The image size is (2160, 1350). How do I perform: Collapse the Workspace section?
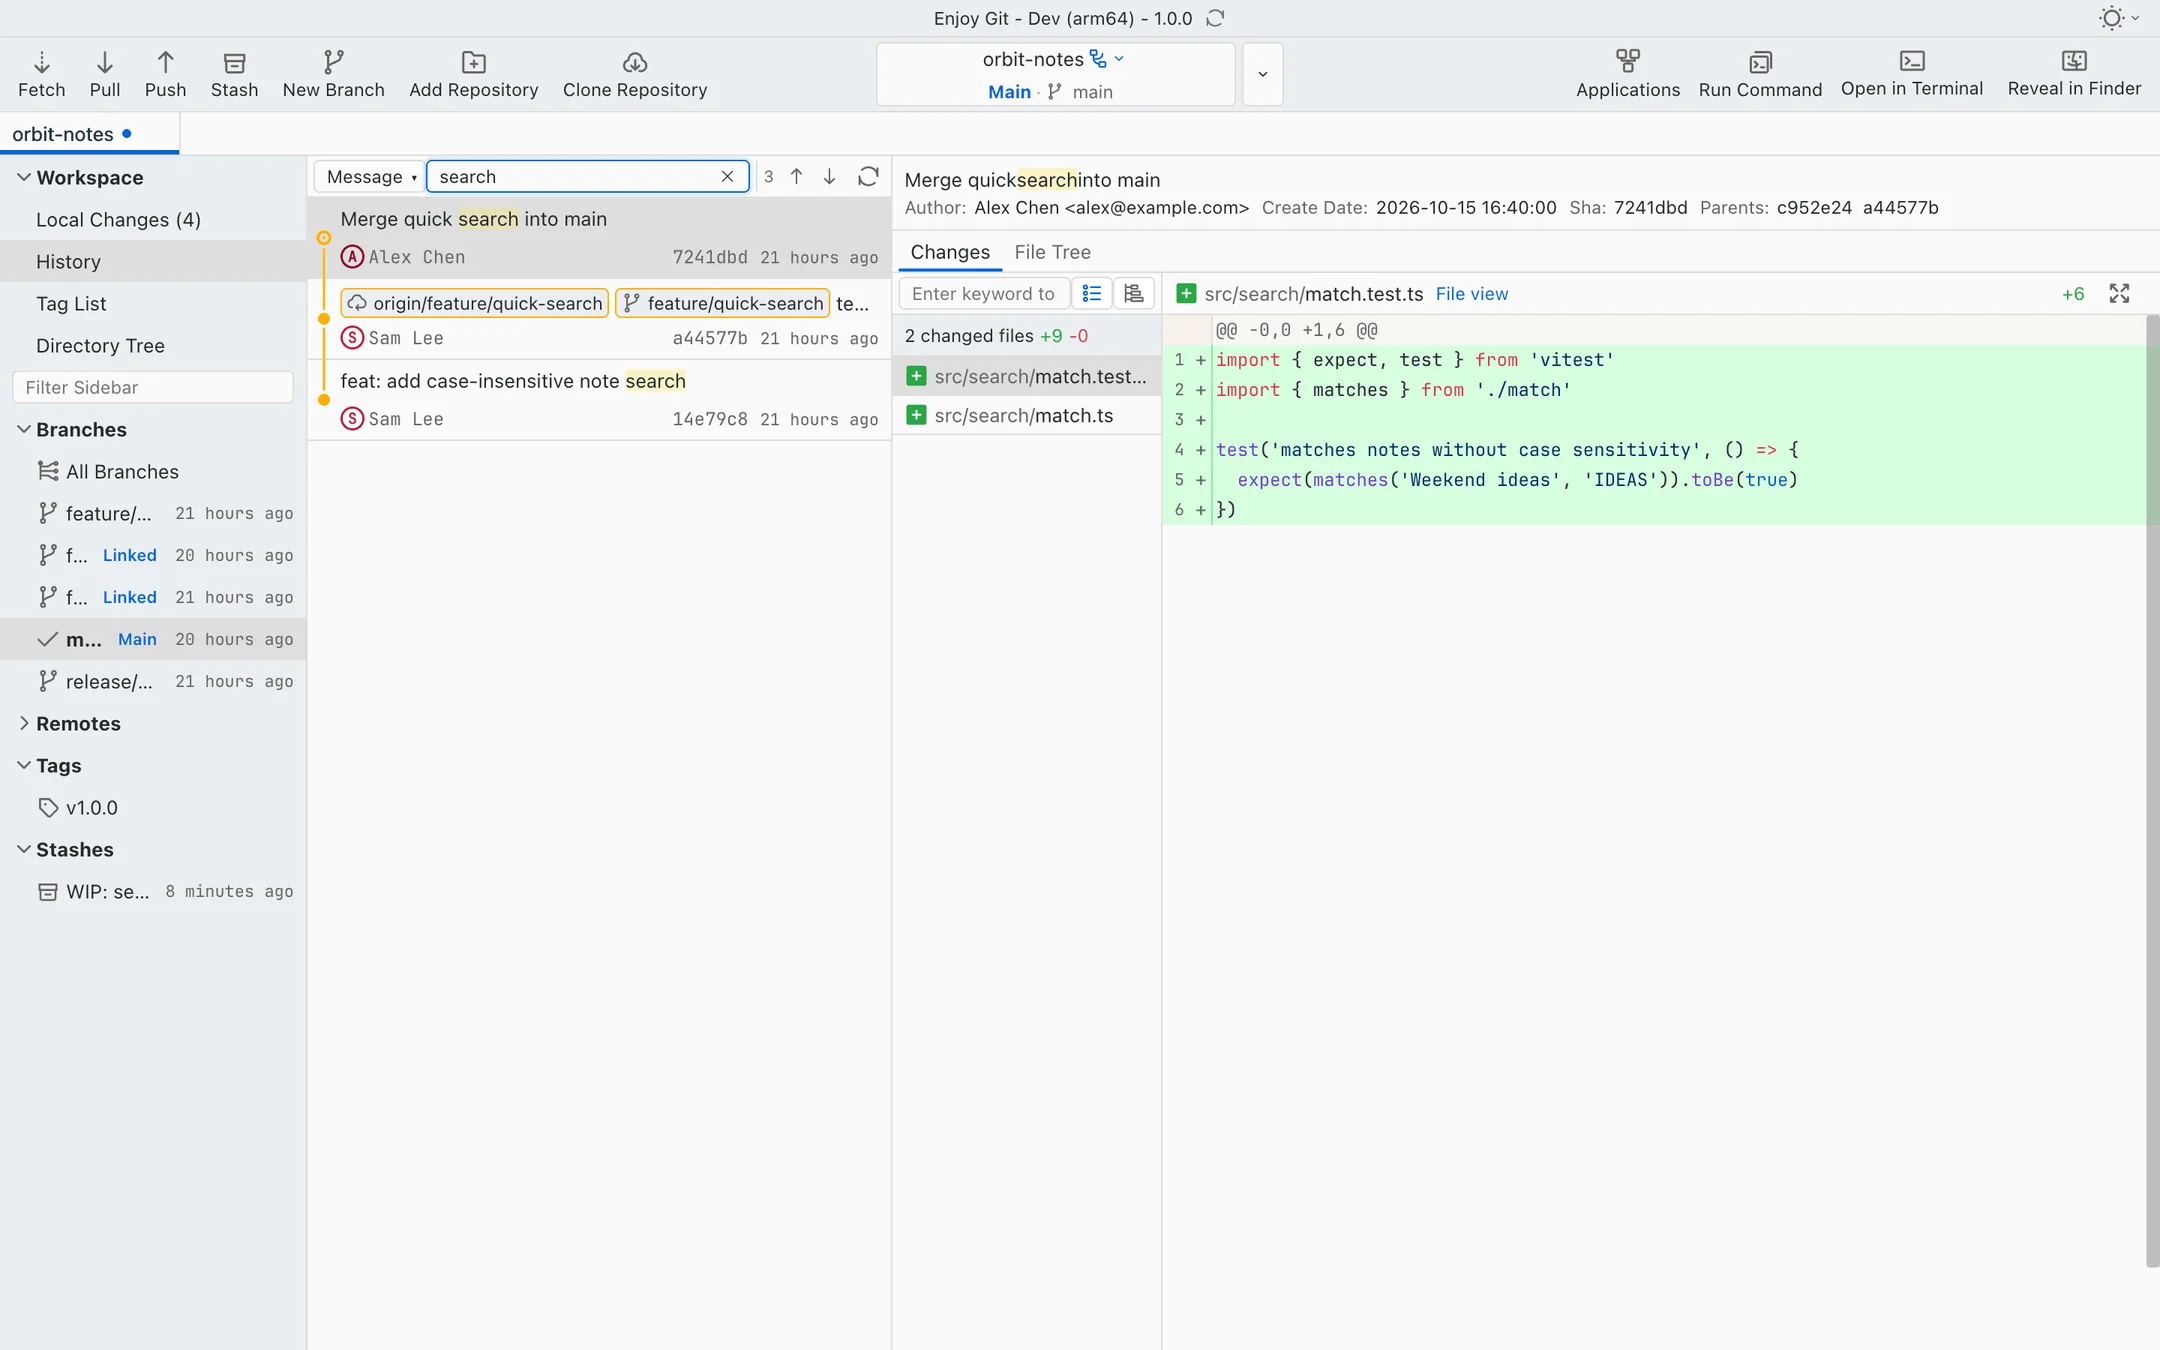tap(23, 177)
